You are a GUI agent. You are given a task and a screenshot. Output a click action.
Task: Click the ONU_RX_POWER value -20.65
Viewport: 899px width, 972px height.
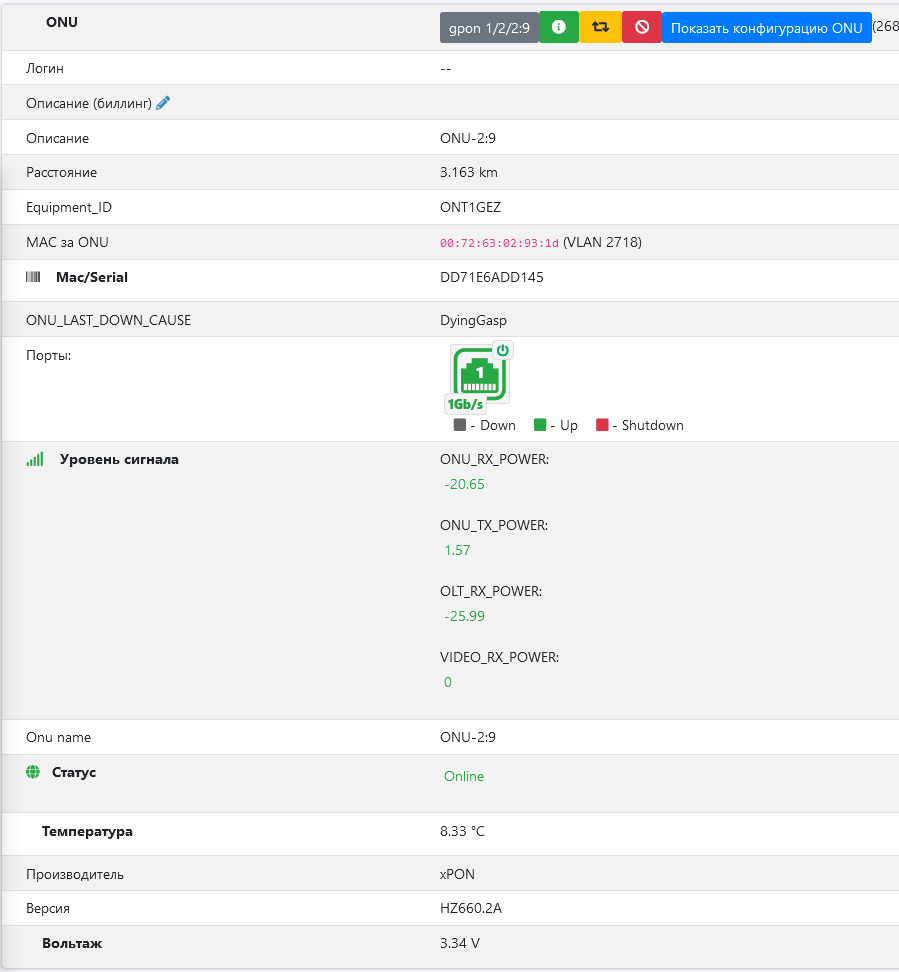point(465,484)
